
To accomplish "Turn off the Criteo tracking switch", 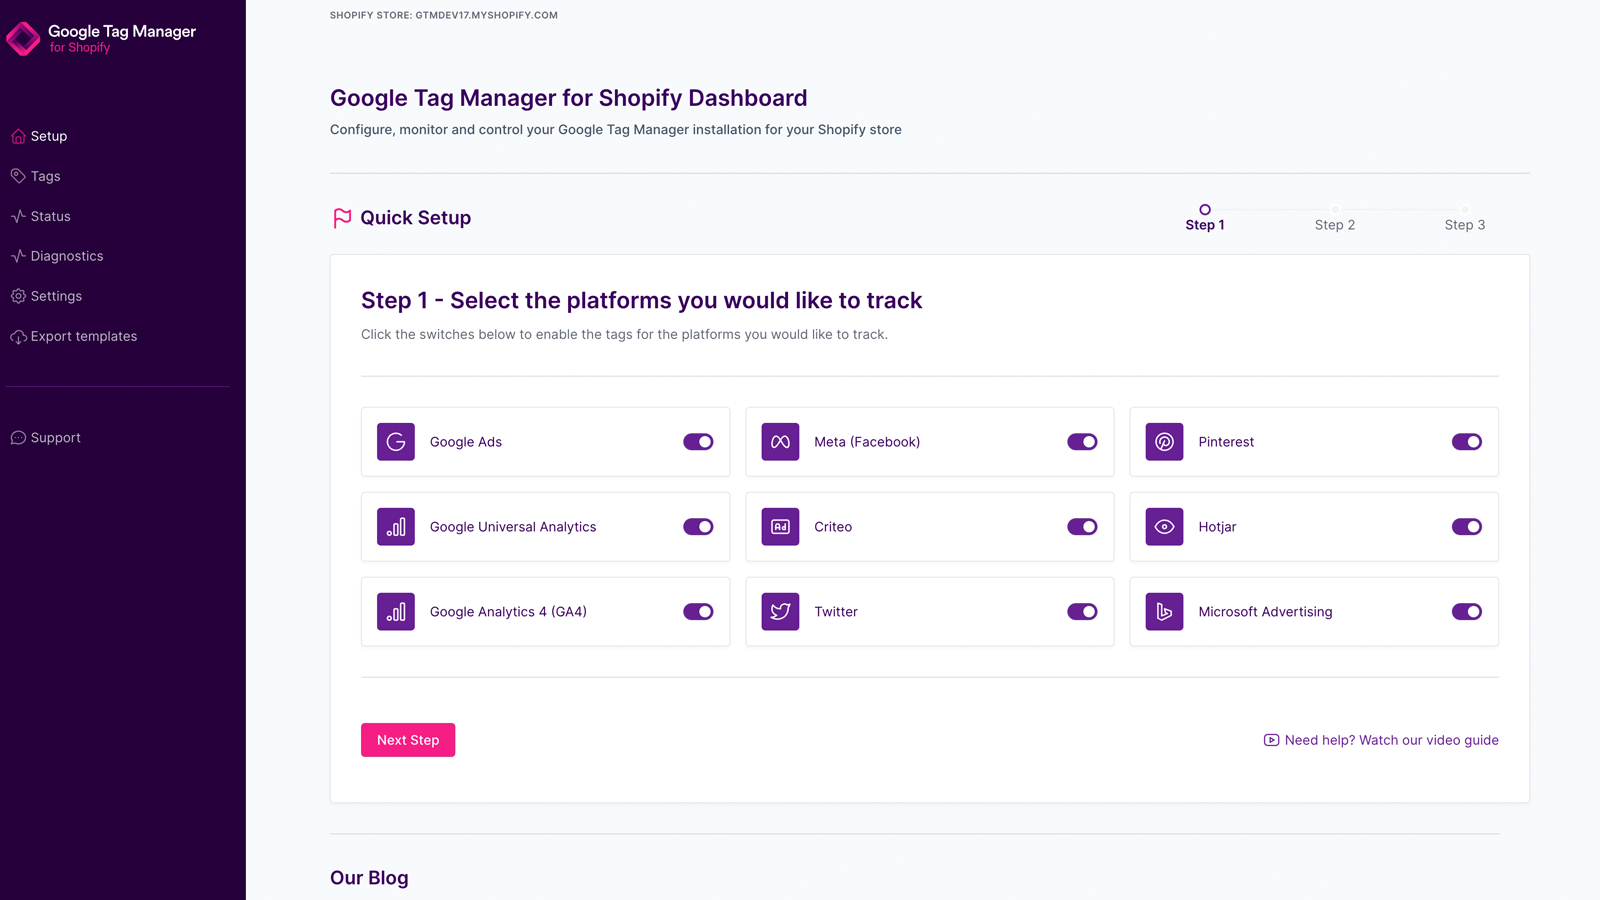I will [x=1082, y=527].
